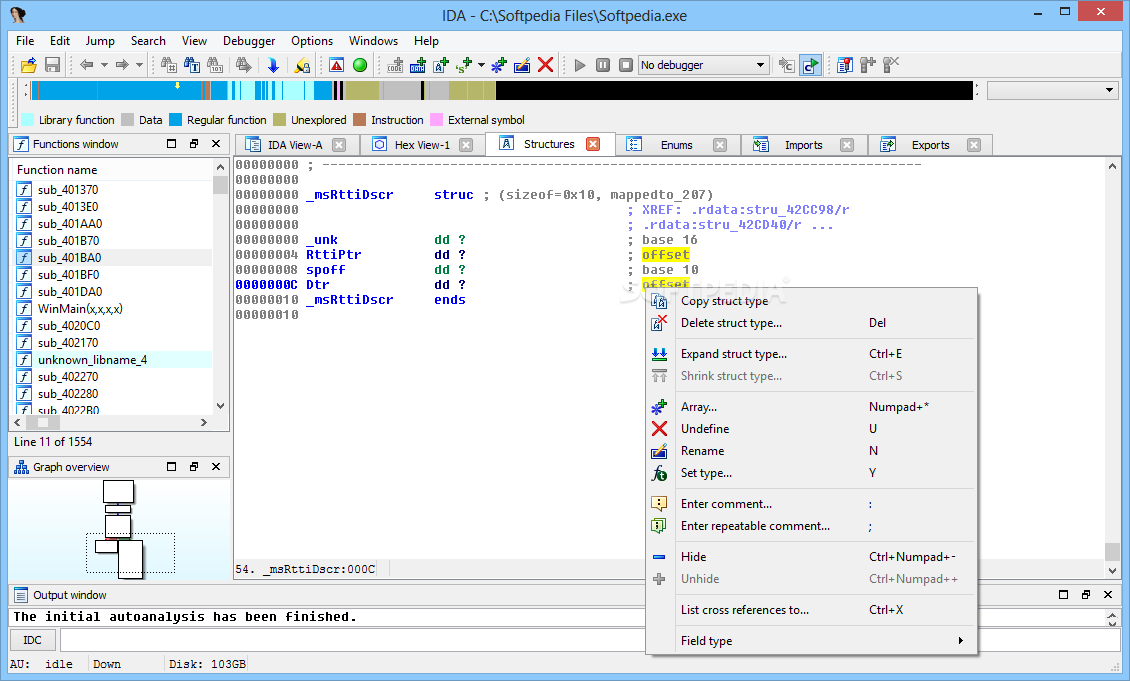1130x681 pixels.
Task: Jump back with the left arrow icon
Action: click(x=86, y=65)
